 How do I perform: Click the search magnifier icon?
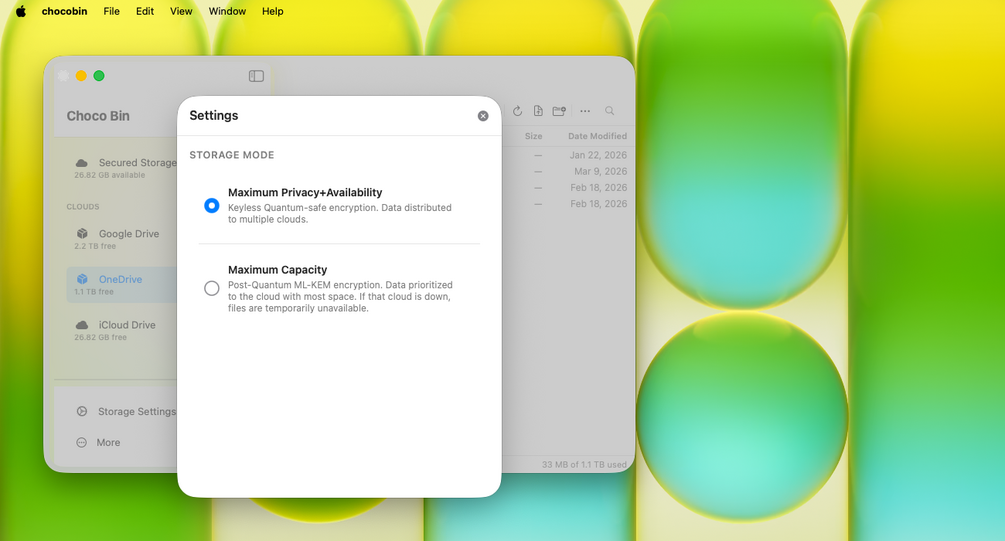[610, 111]
